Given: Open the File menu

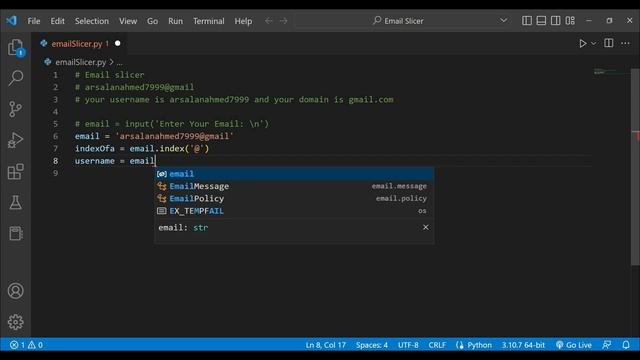Looking at the screenshot, I should (x=34, y=21).
